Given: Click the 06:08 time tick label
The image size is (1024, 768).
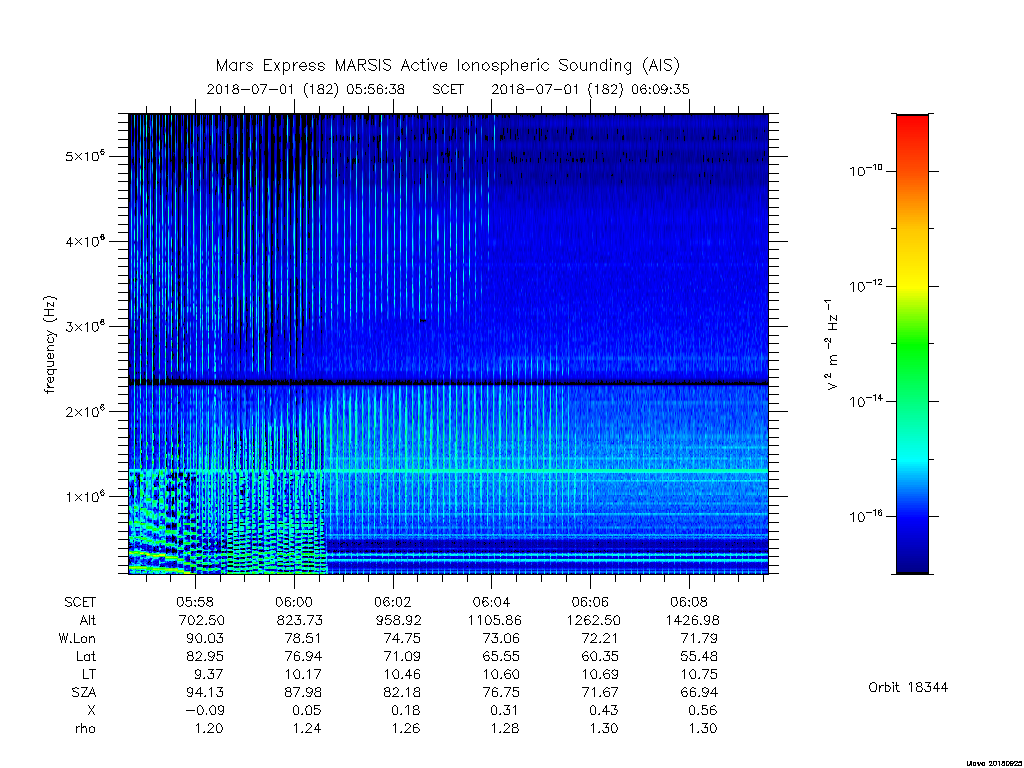Looking at the screenshot, I should 688,602.
